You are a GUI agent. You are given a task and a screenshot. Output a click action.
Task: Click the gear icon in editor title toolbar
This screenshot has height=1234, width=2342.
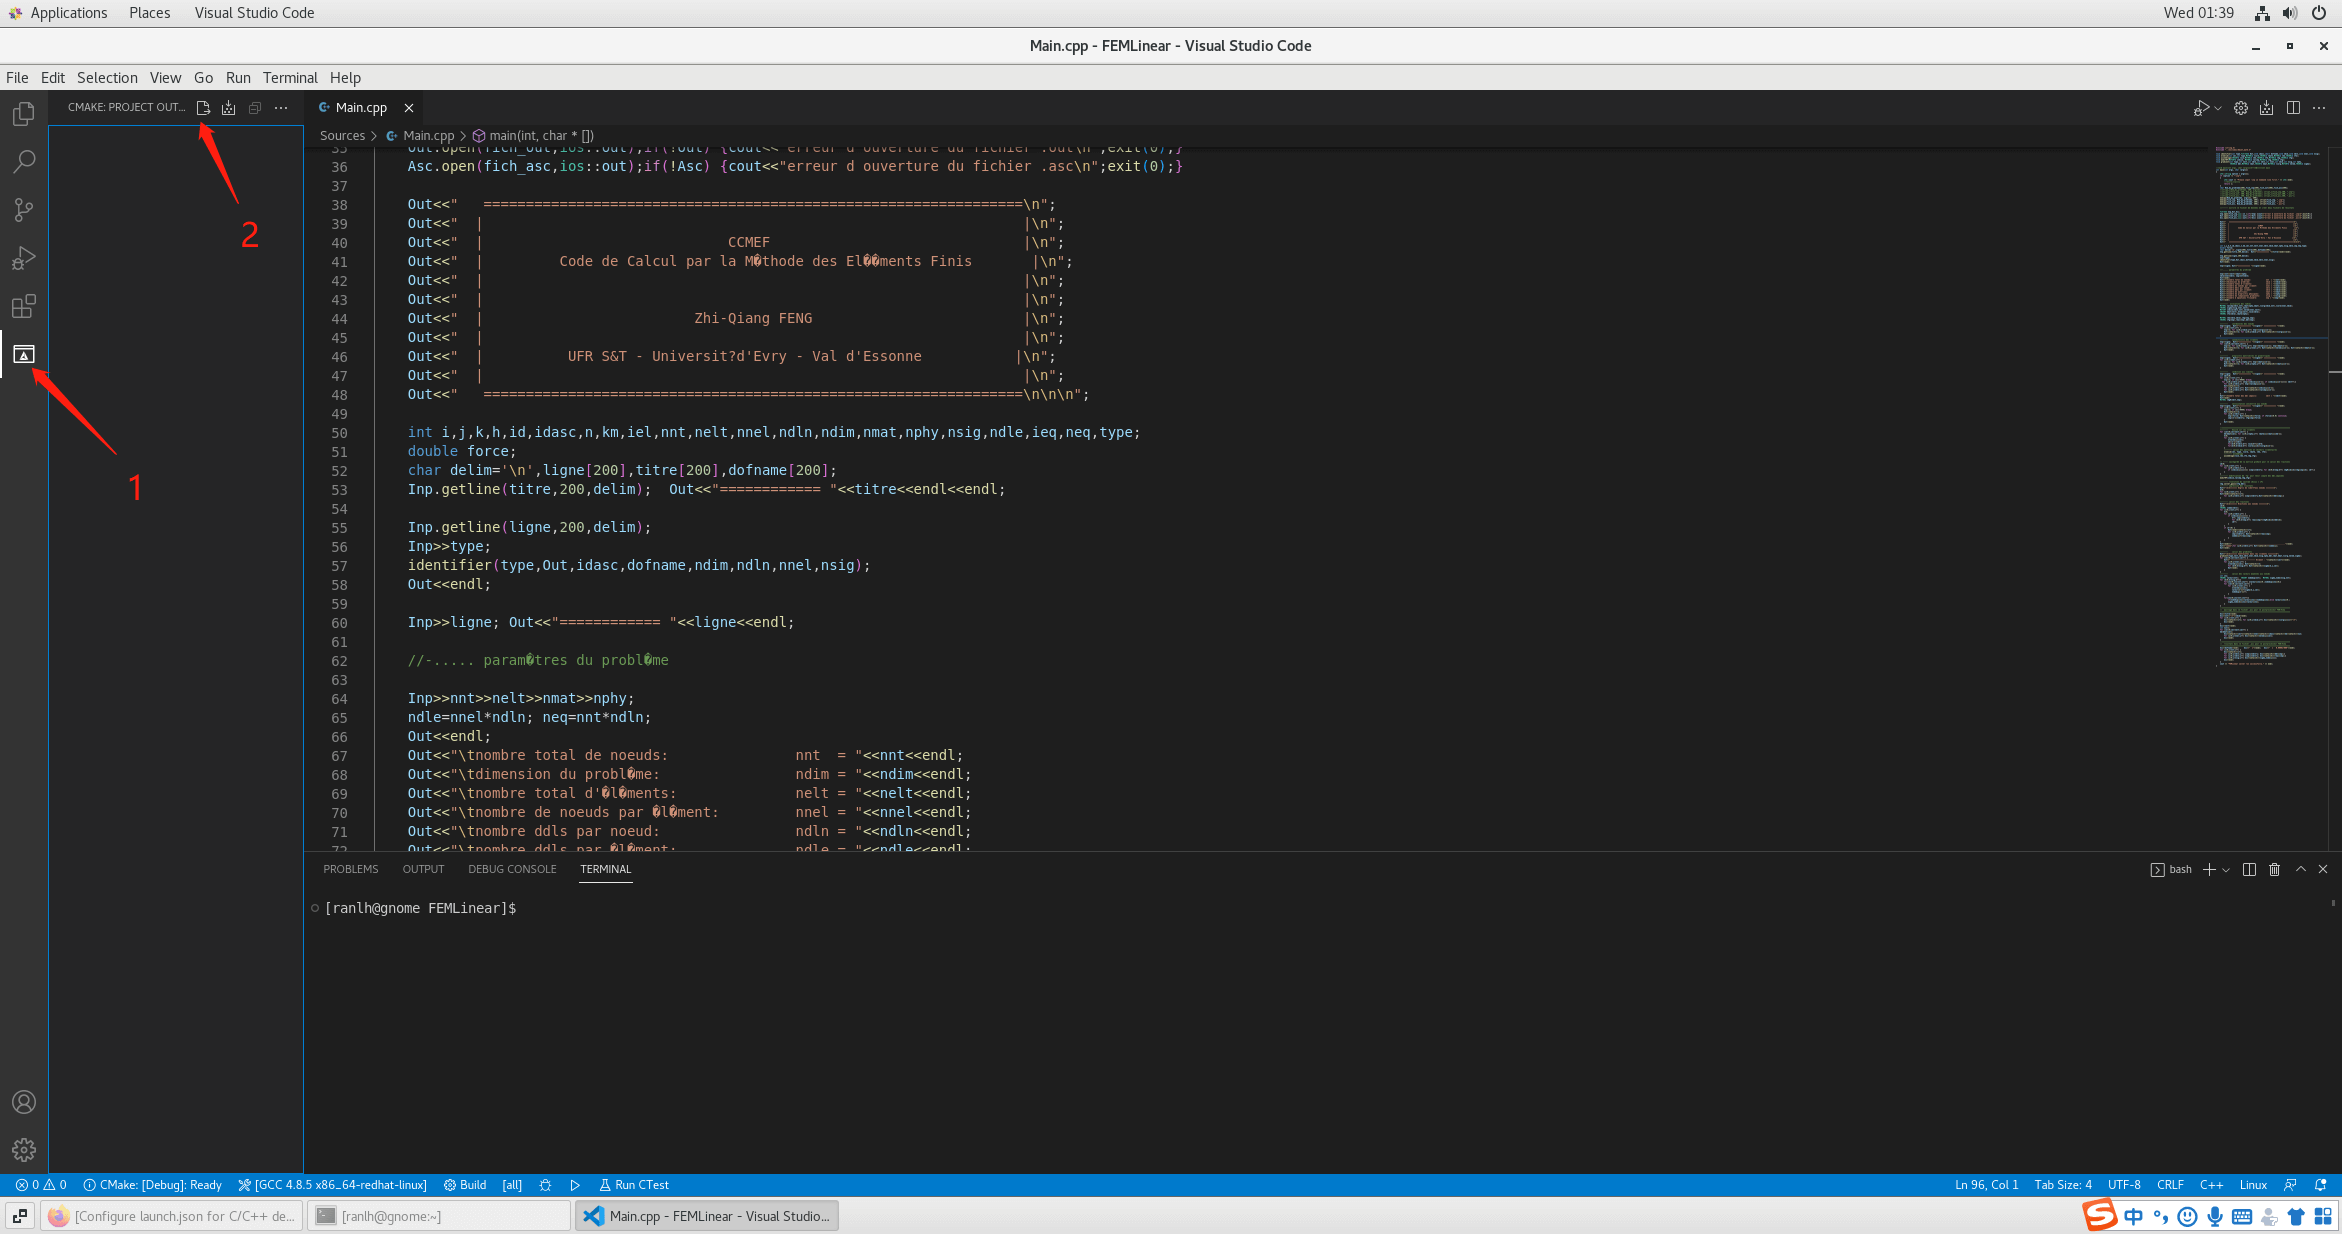coord(2241,108)
